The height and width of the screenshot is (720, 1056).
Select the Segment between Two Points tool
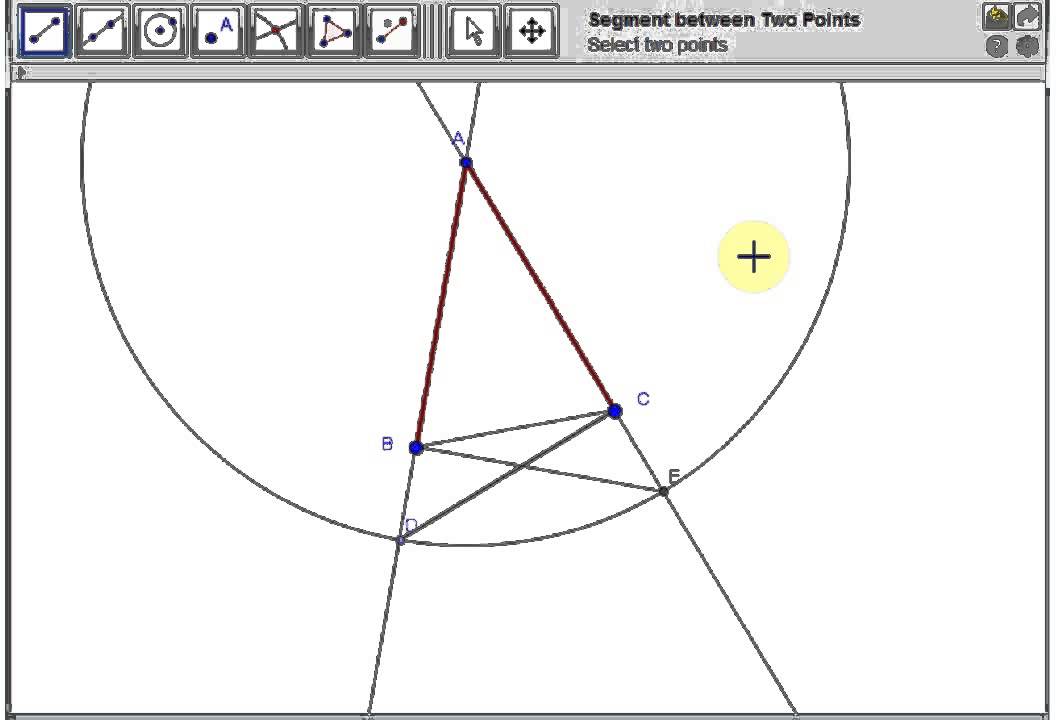click(44, 31)
